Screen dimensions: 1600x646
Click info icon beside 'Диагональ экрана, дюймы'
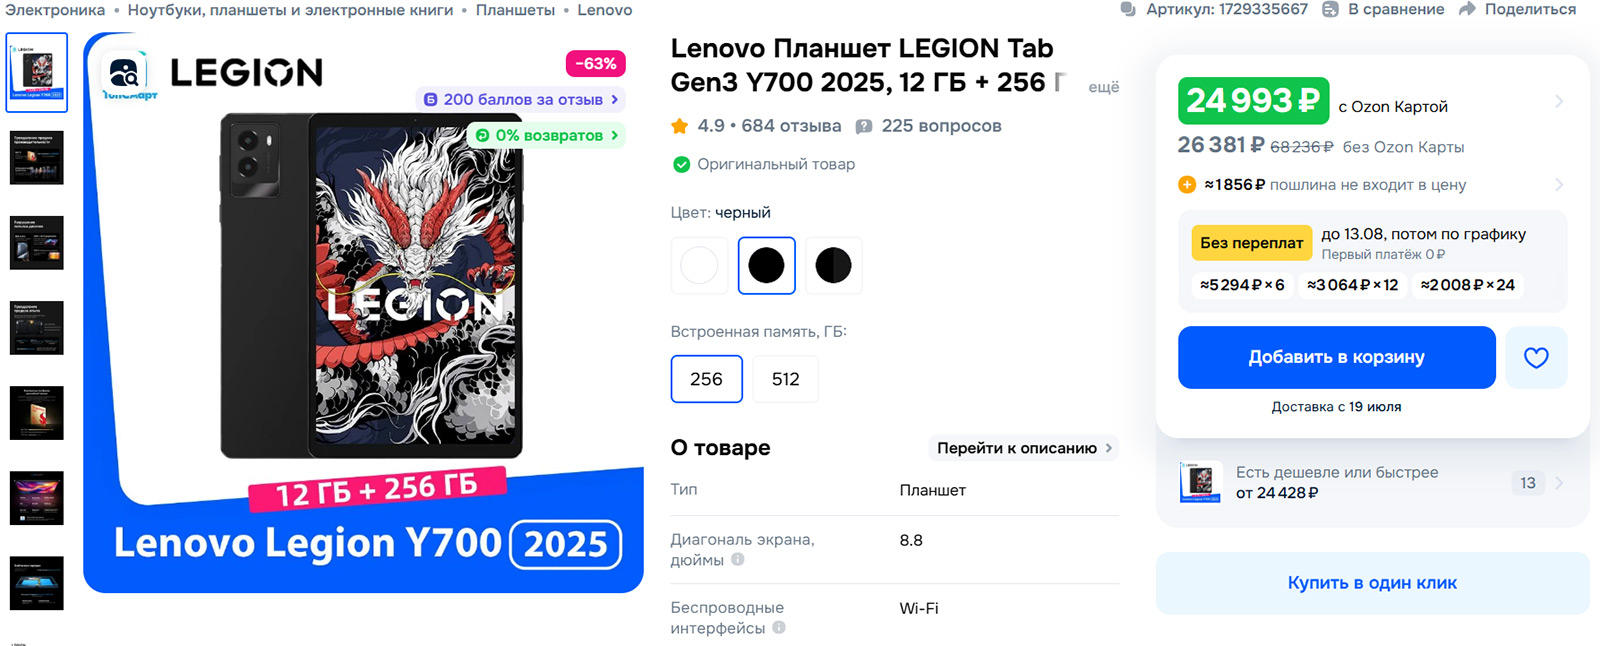point(738,560)
